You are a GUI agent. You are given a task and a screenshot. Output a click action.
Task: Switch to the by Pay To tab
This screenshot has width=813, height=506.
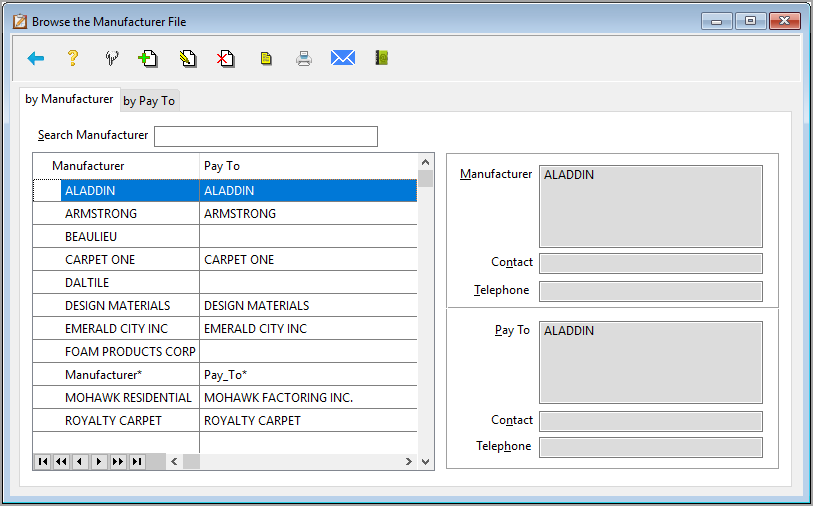coord(149,101)
